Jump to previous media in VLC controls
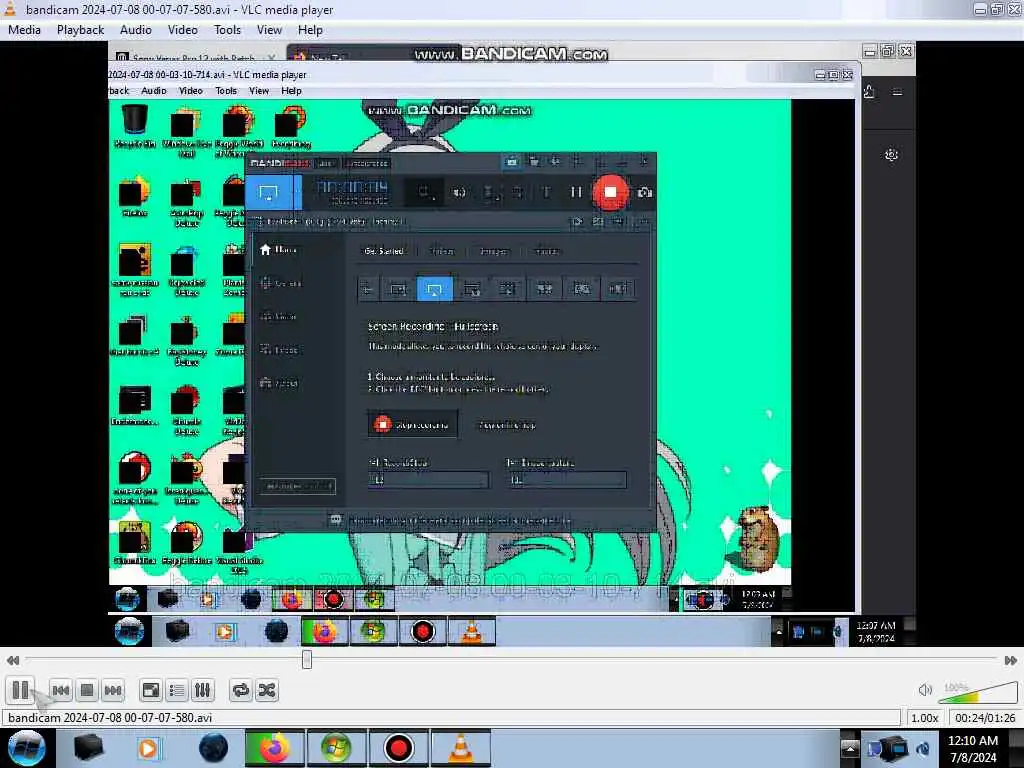Screen dimensions: 1024x768 (x=61, y=690)
